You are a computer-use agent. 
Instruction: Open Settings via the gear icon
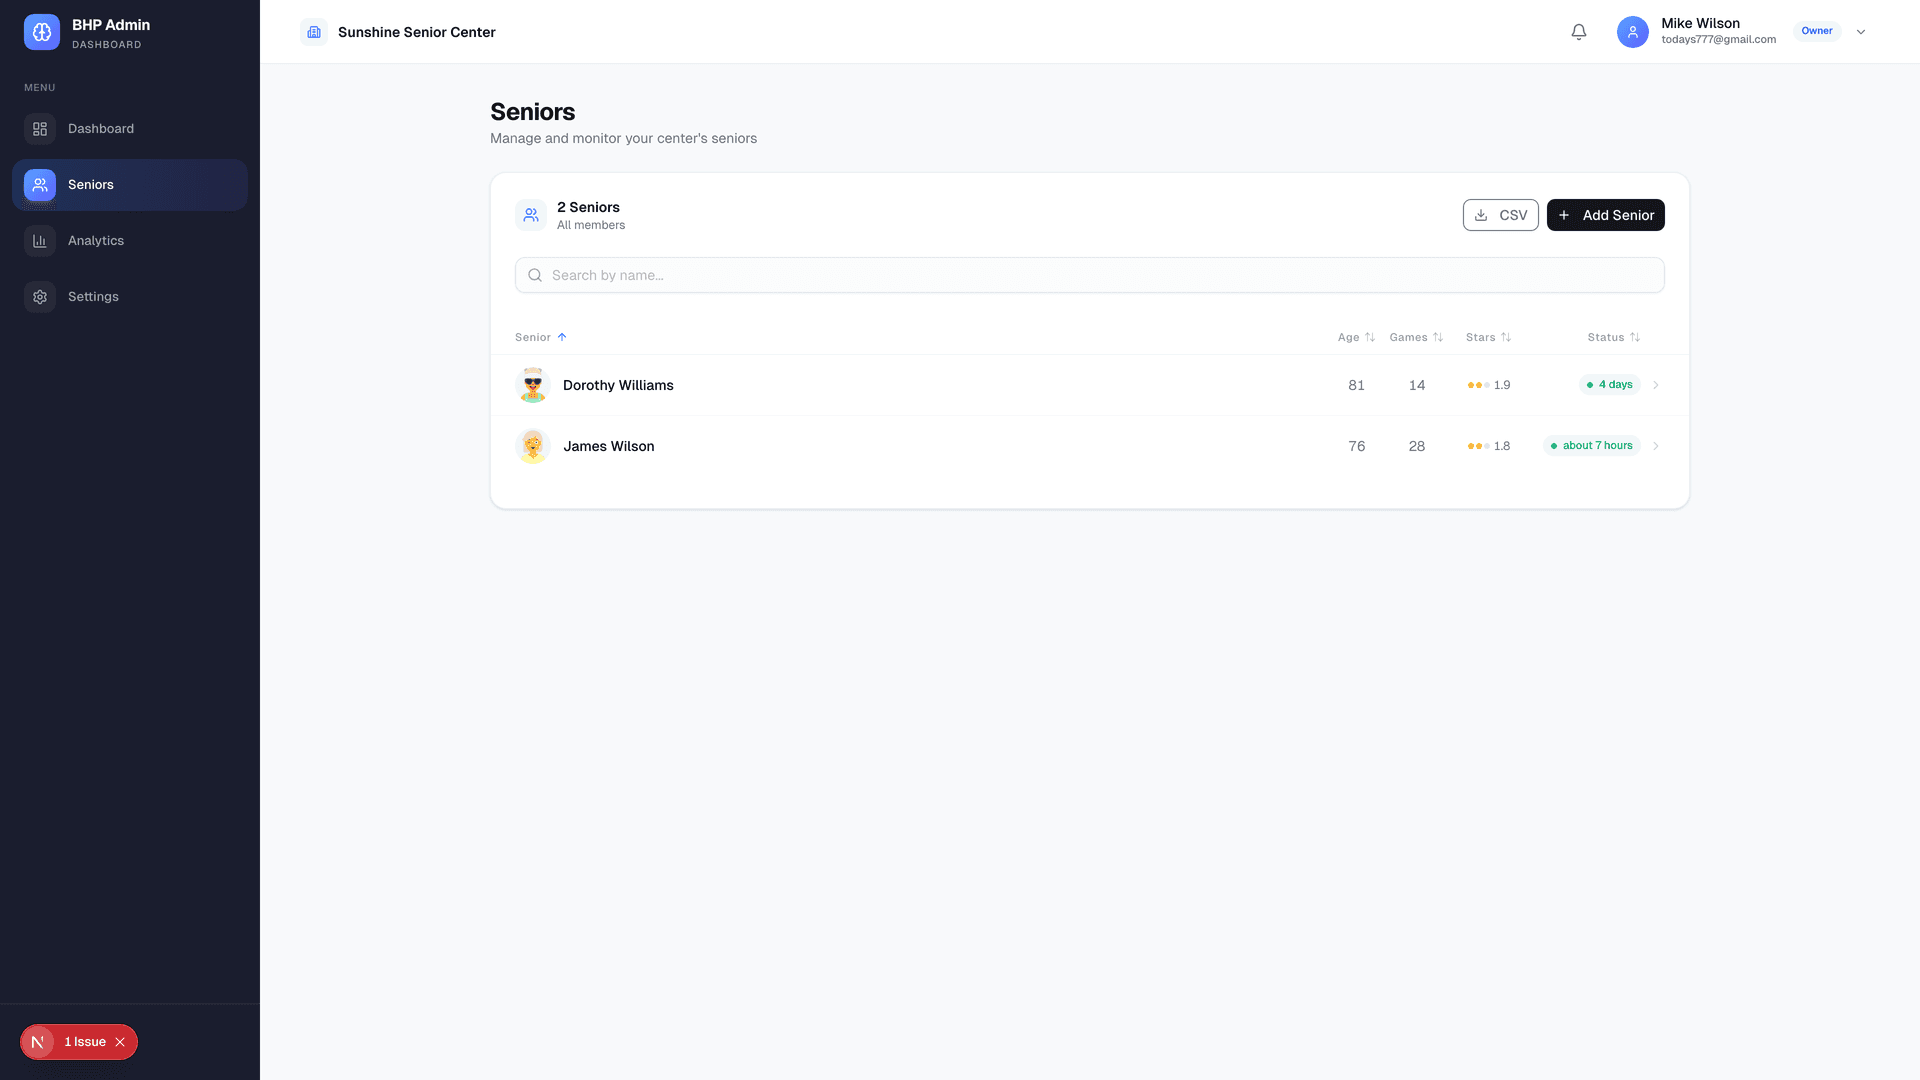coord(40,296)
